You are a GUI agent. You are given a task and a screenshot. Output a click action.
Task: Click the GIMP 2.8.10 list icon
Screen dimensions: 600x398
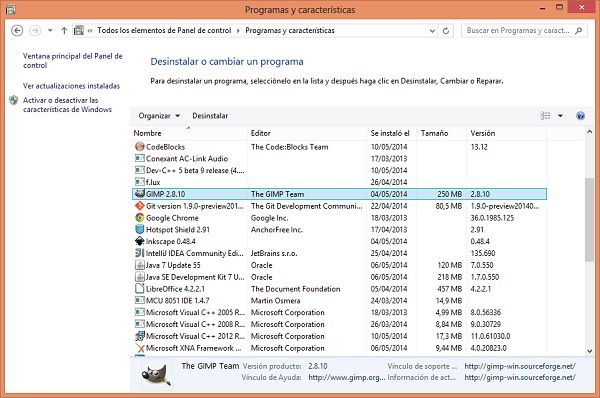pyautogui.click(x=140, y=194)
